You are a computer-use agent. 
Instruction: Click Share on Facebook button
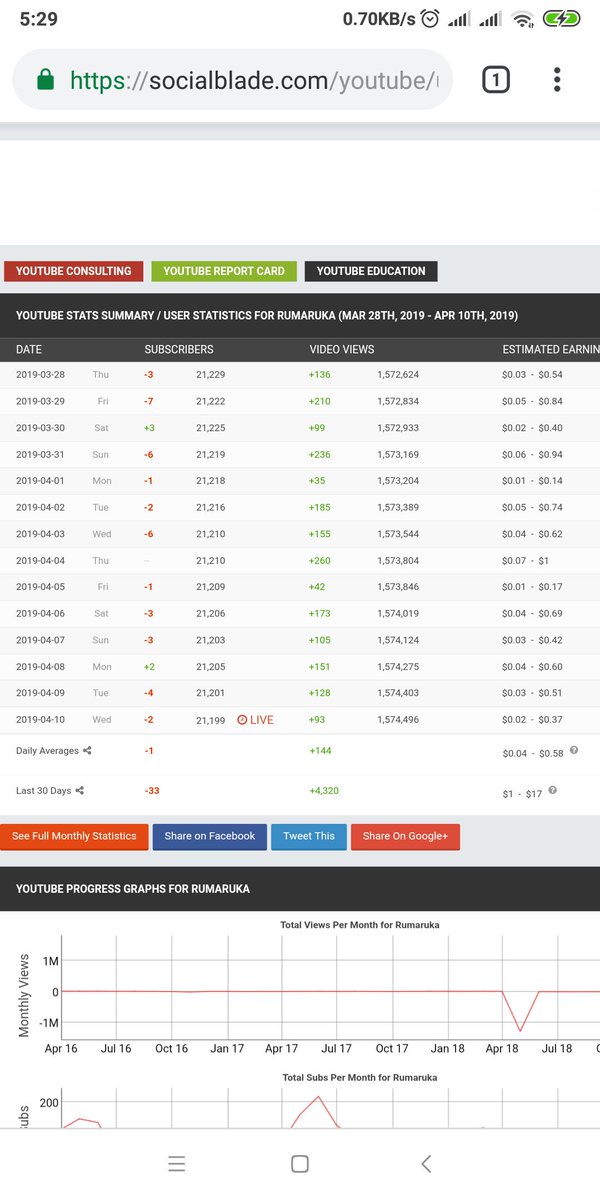pos(210,837)
